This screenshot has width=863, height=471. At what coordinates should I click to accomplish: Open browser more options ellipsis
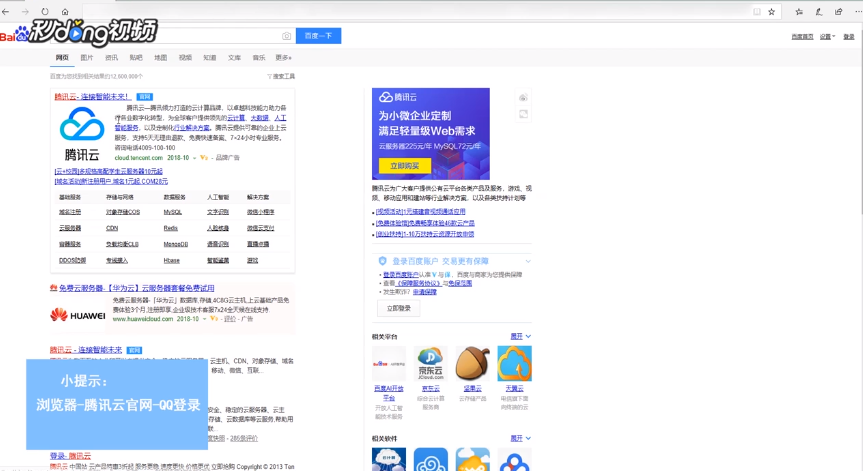(858, 12)
